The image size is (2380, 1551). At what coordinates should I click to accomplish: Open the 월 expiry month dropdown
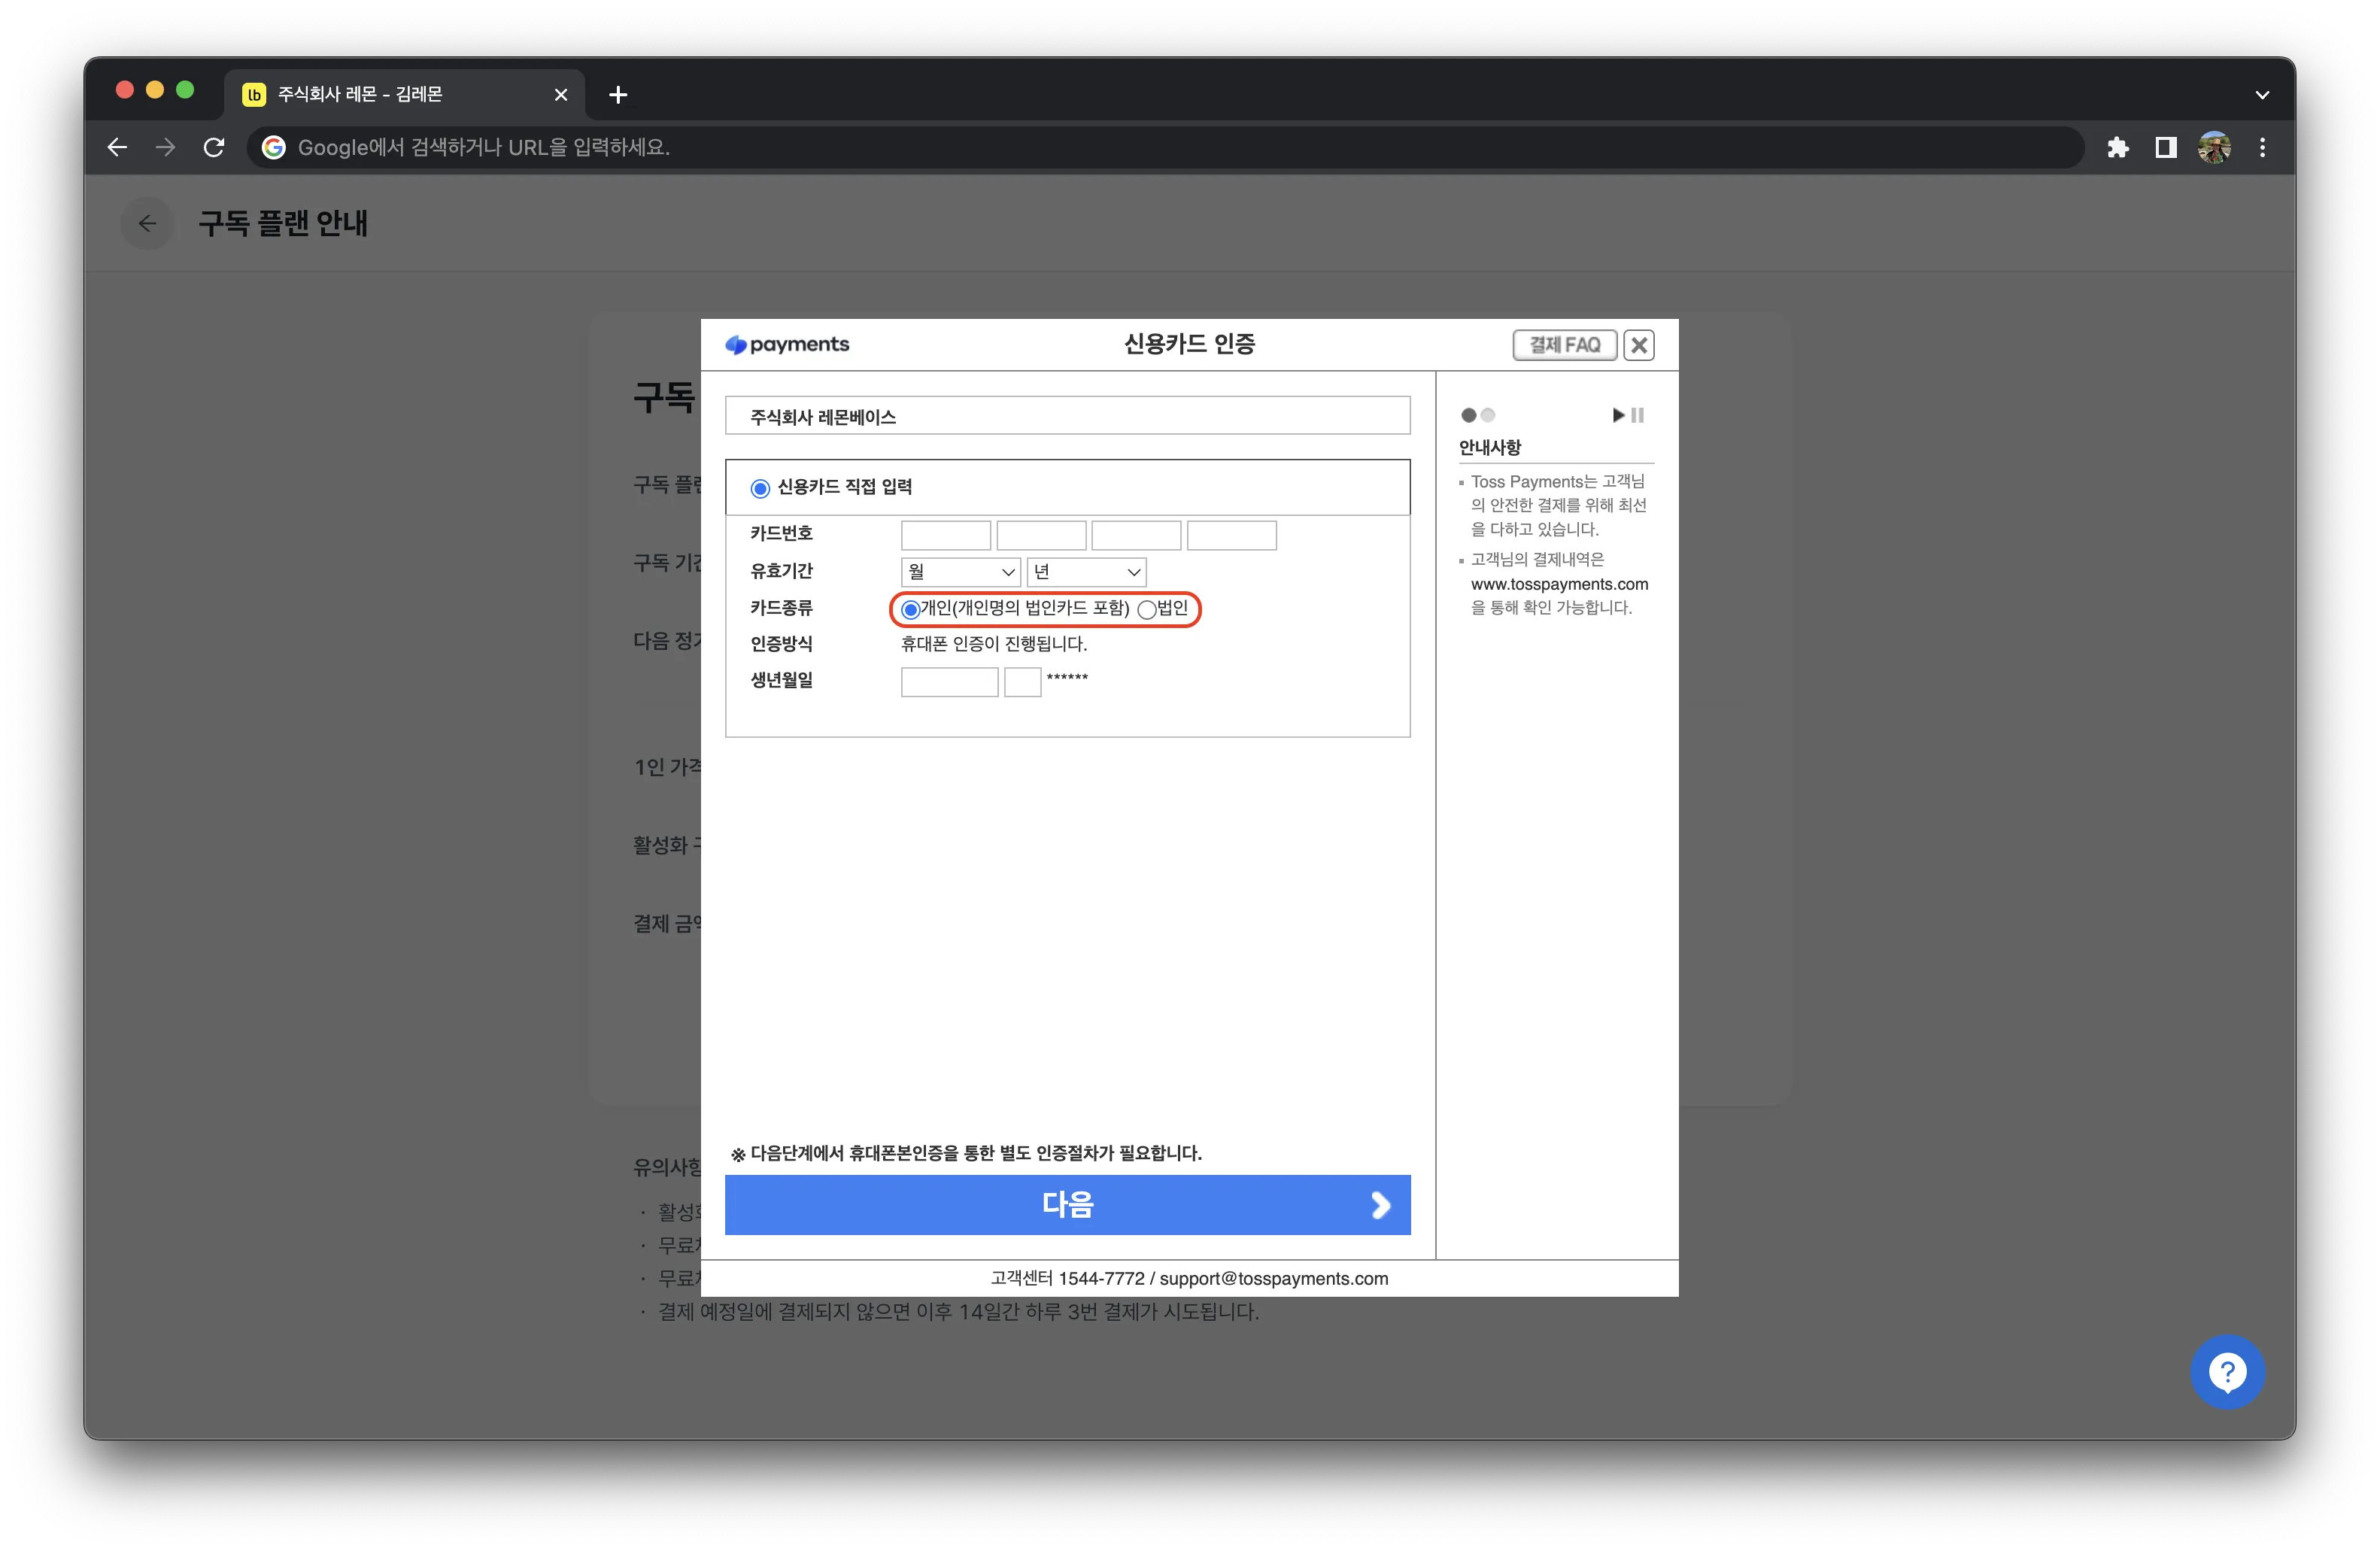point(960,572)
